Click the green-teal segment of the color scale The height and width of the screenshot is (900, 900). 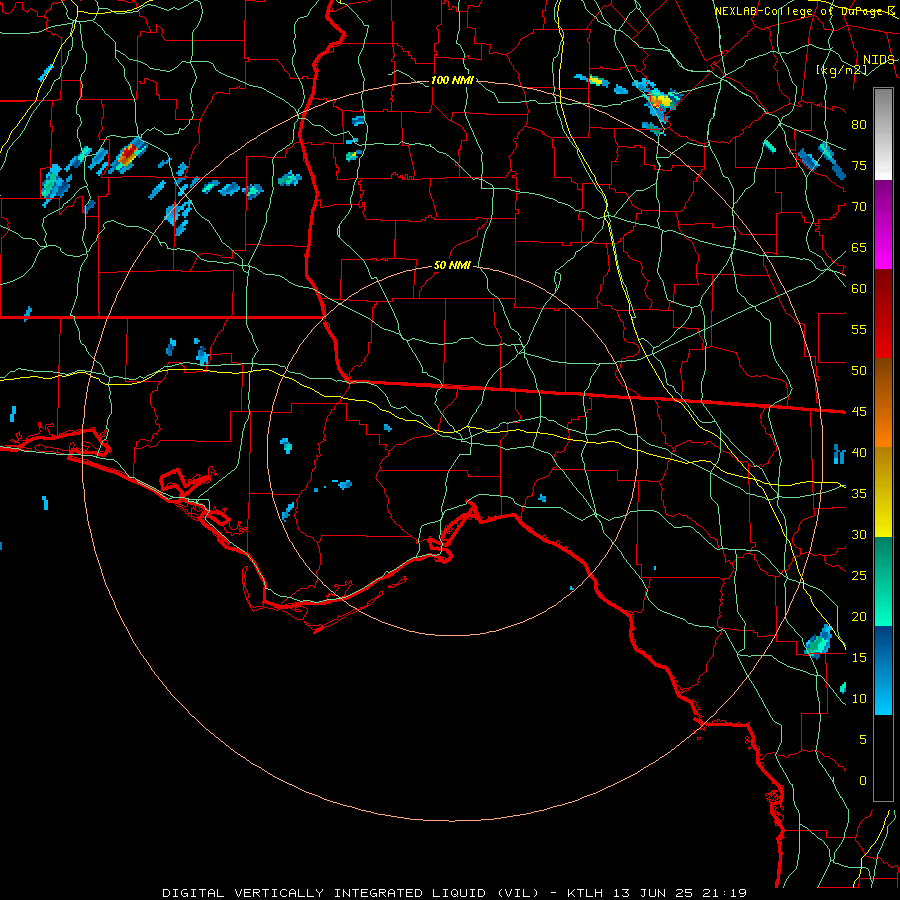click(x=883, y=581)
